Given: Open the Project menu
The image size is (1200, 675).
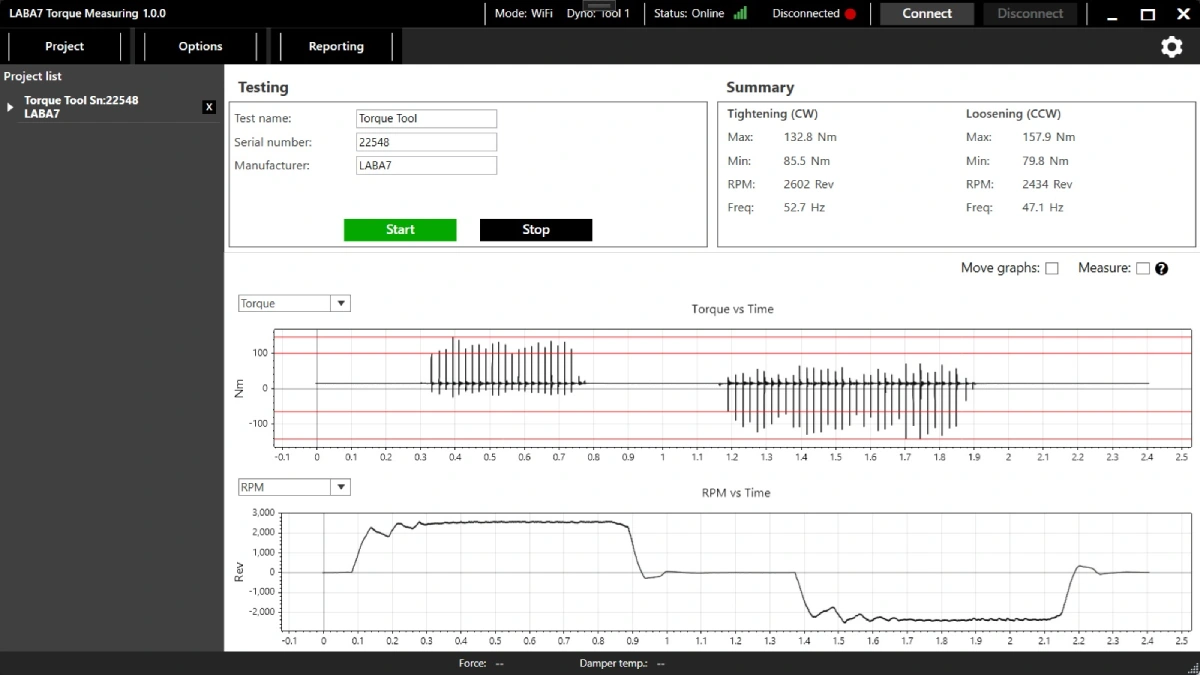Looking at the screenshot, I should tap(64, 46).
